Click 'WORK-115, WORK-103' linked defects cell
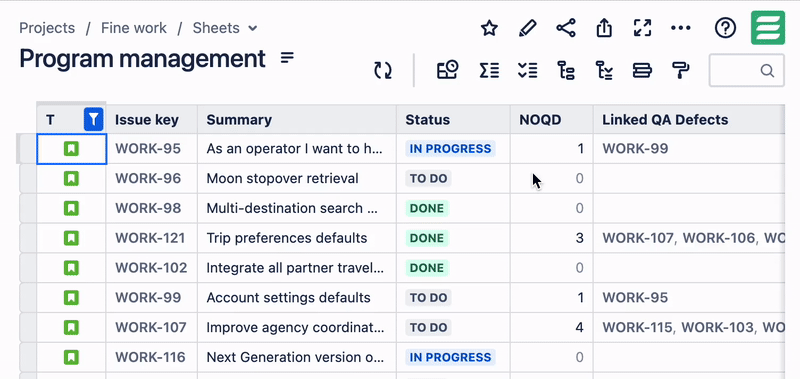 (689, 327)
